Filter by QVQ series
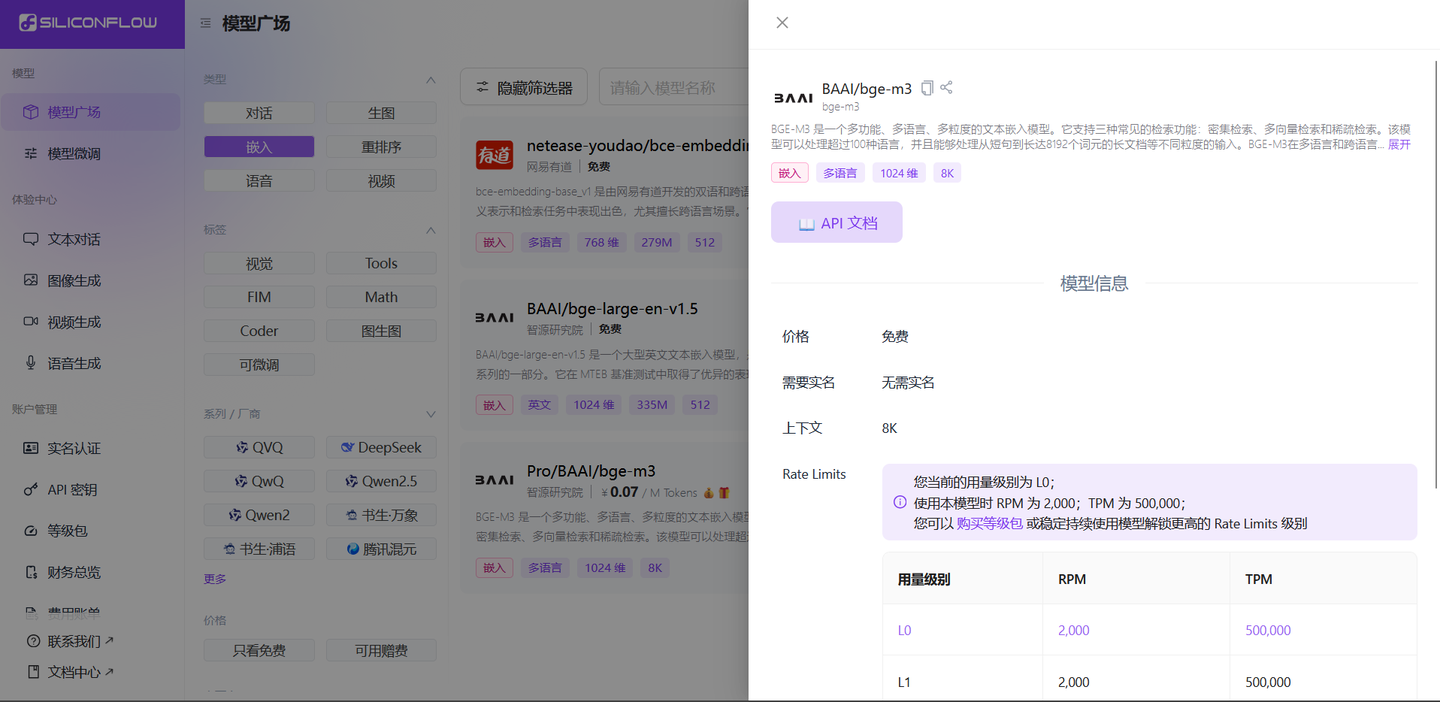 click(259, 447)
